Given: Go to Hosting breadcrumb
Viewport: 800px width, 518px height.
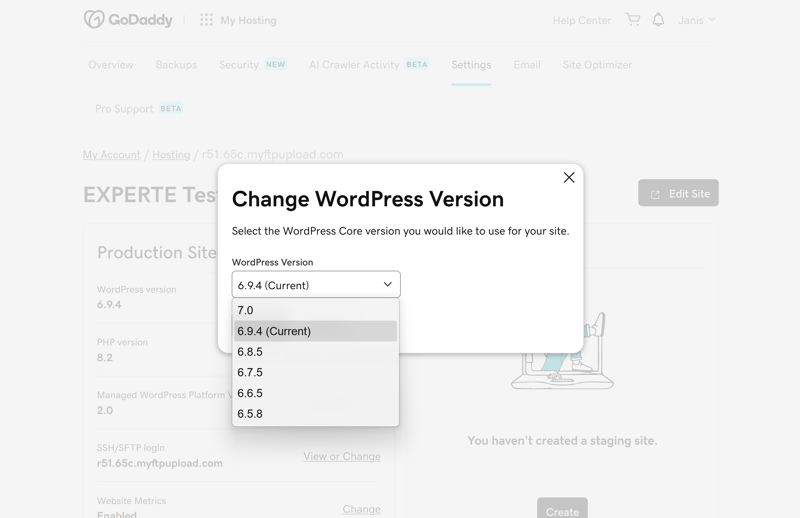Looking at the screenshot, I should [171, 155].
